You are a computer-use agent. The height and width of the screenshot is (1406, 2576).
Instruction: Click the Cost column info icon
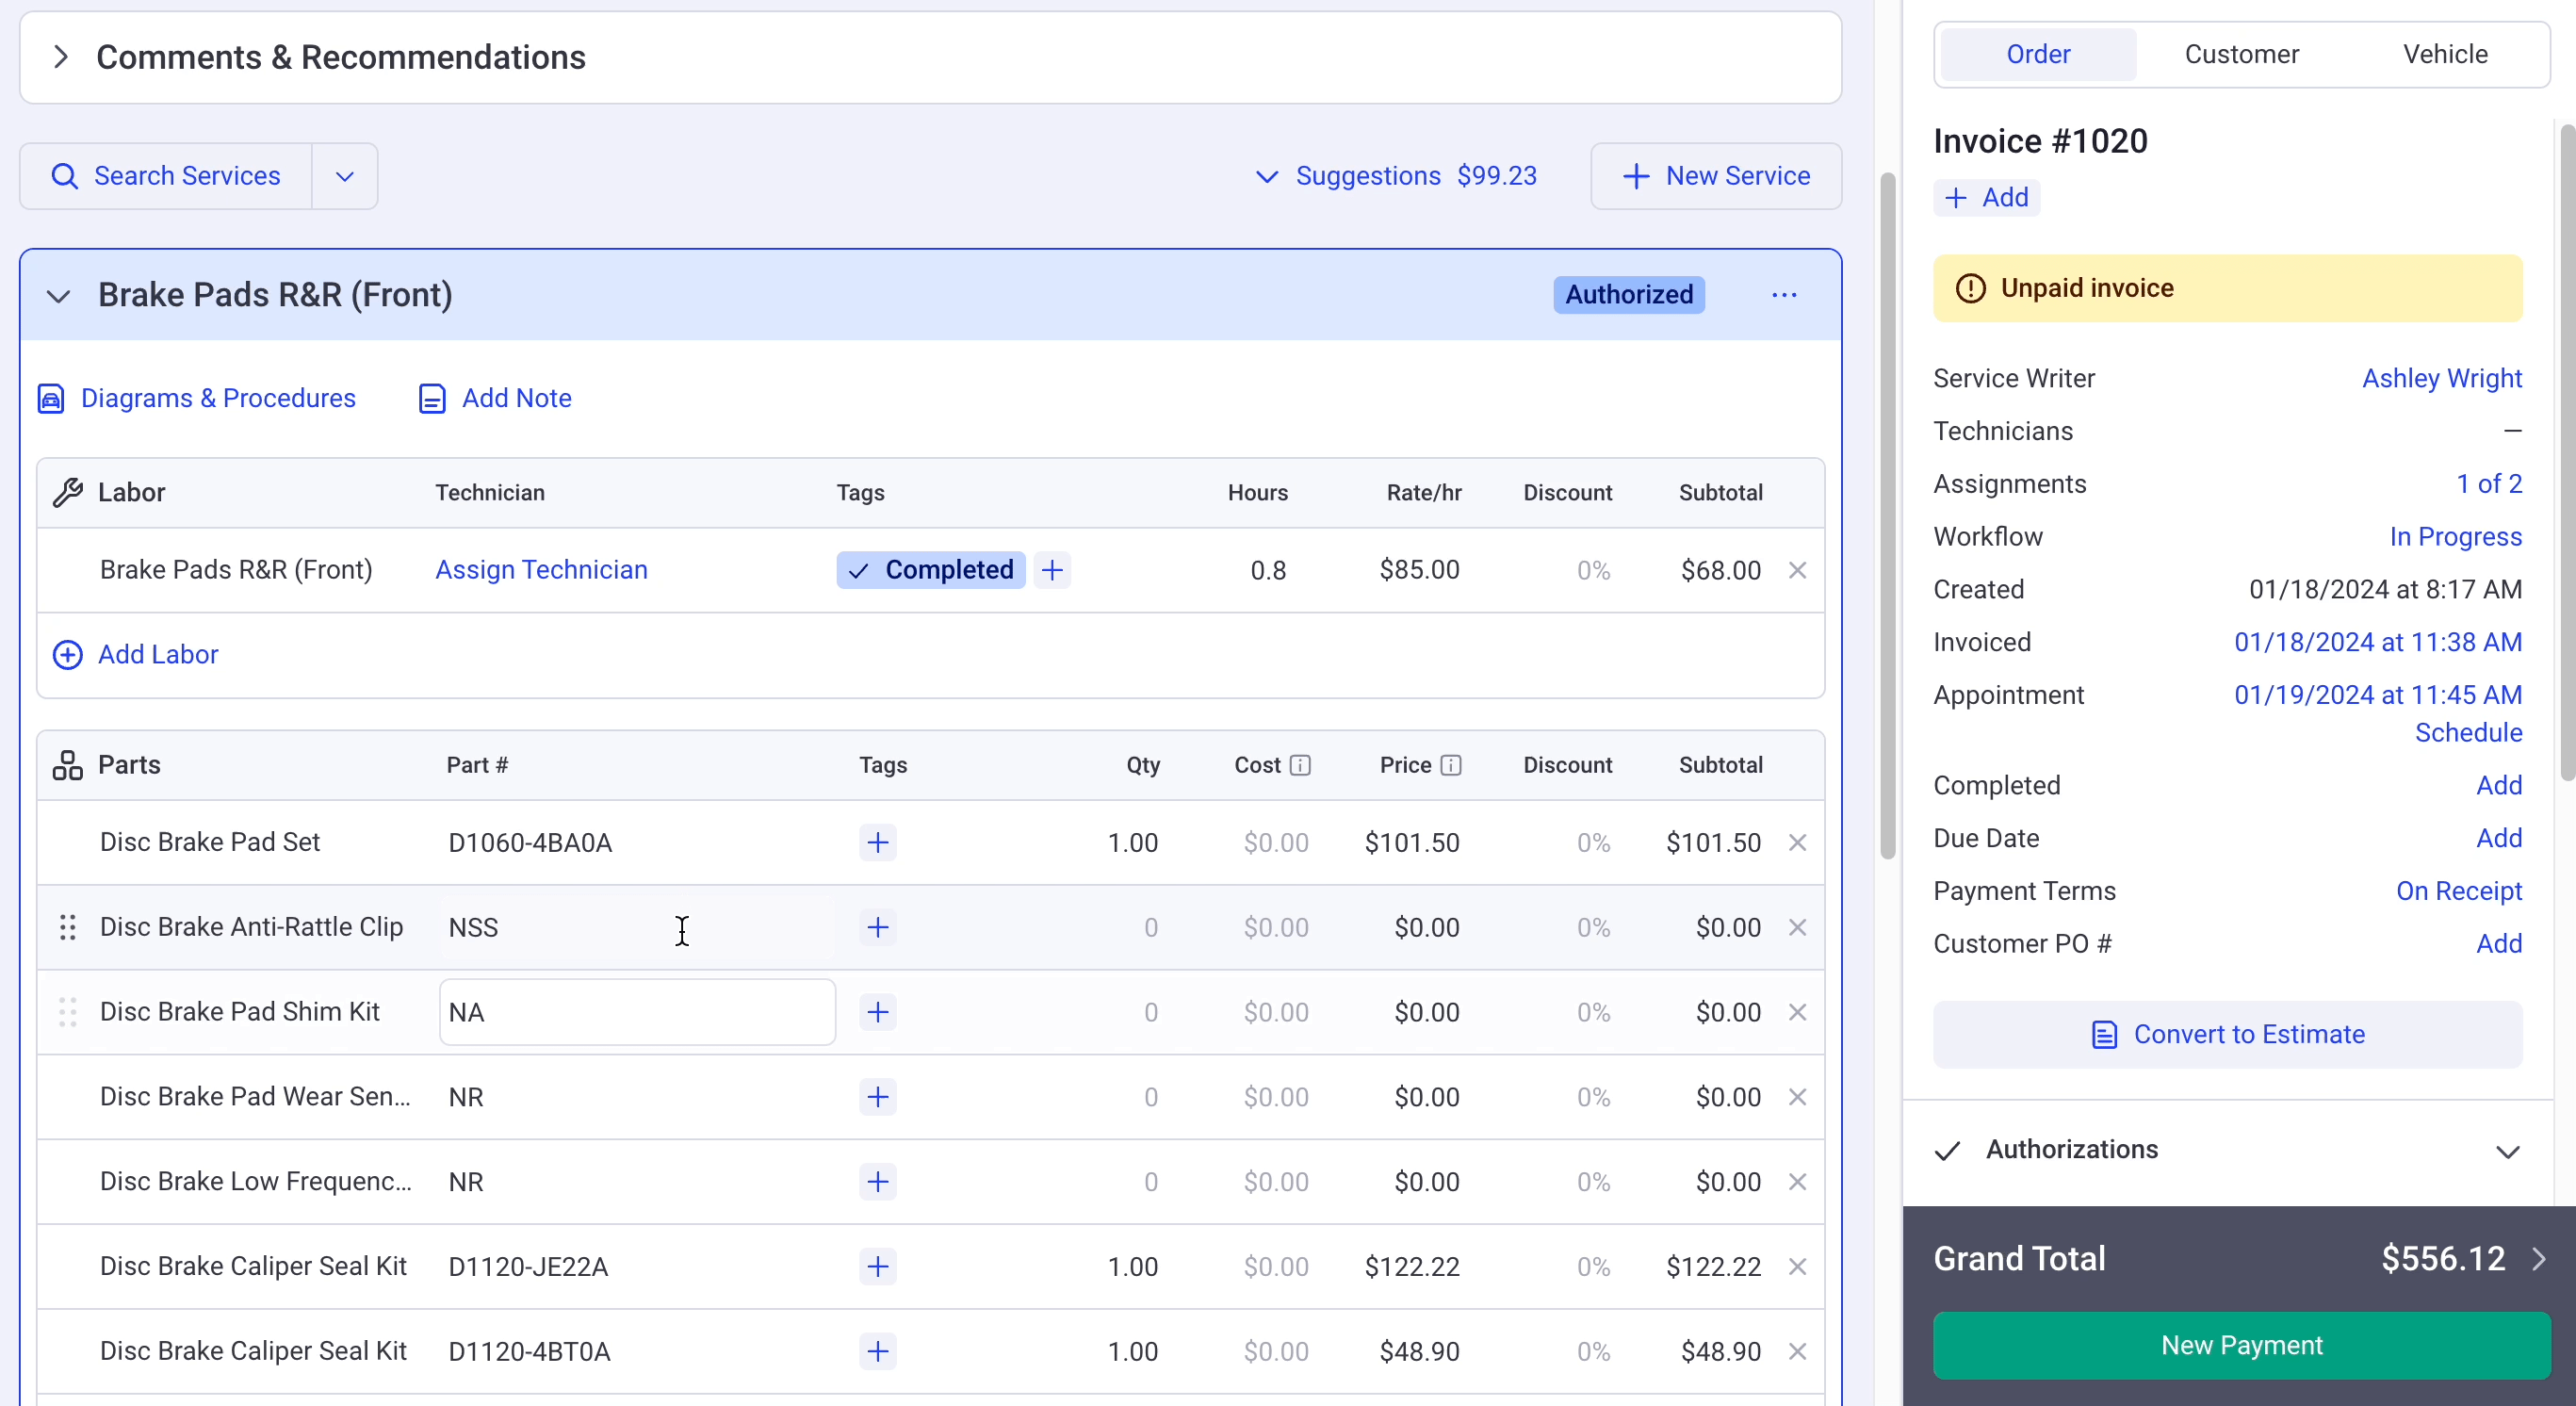(1300, 765)
